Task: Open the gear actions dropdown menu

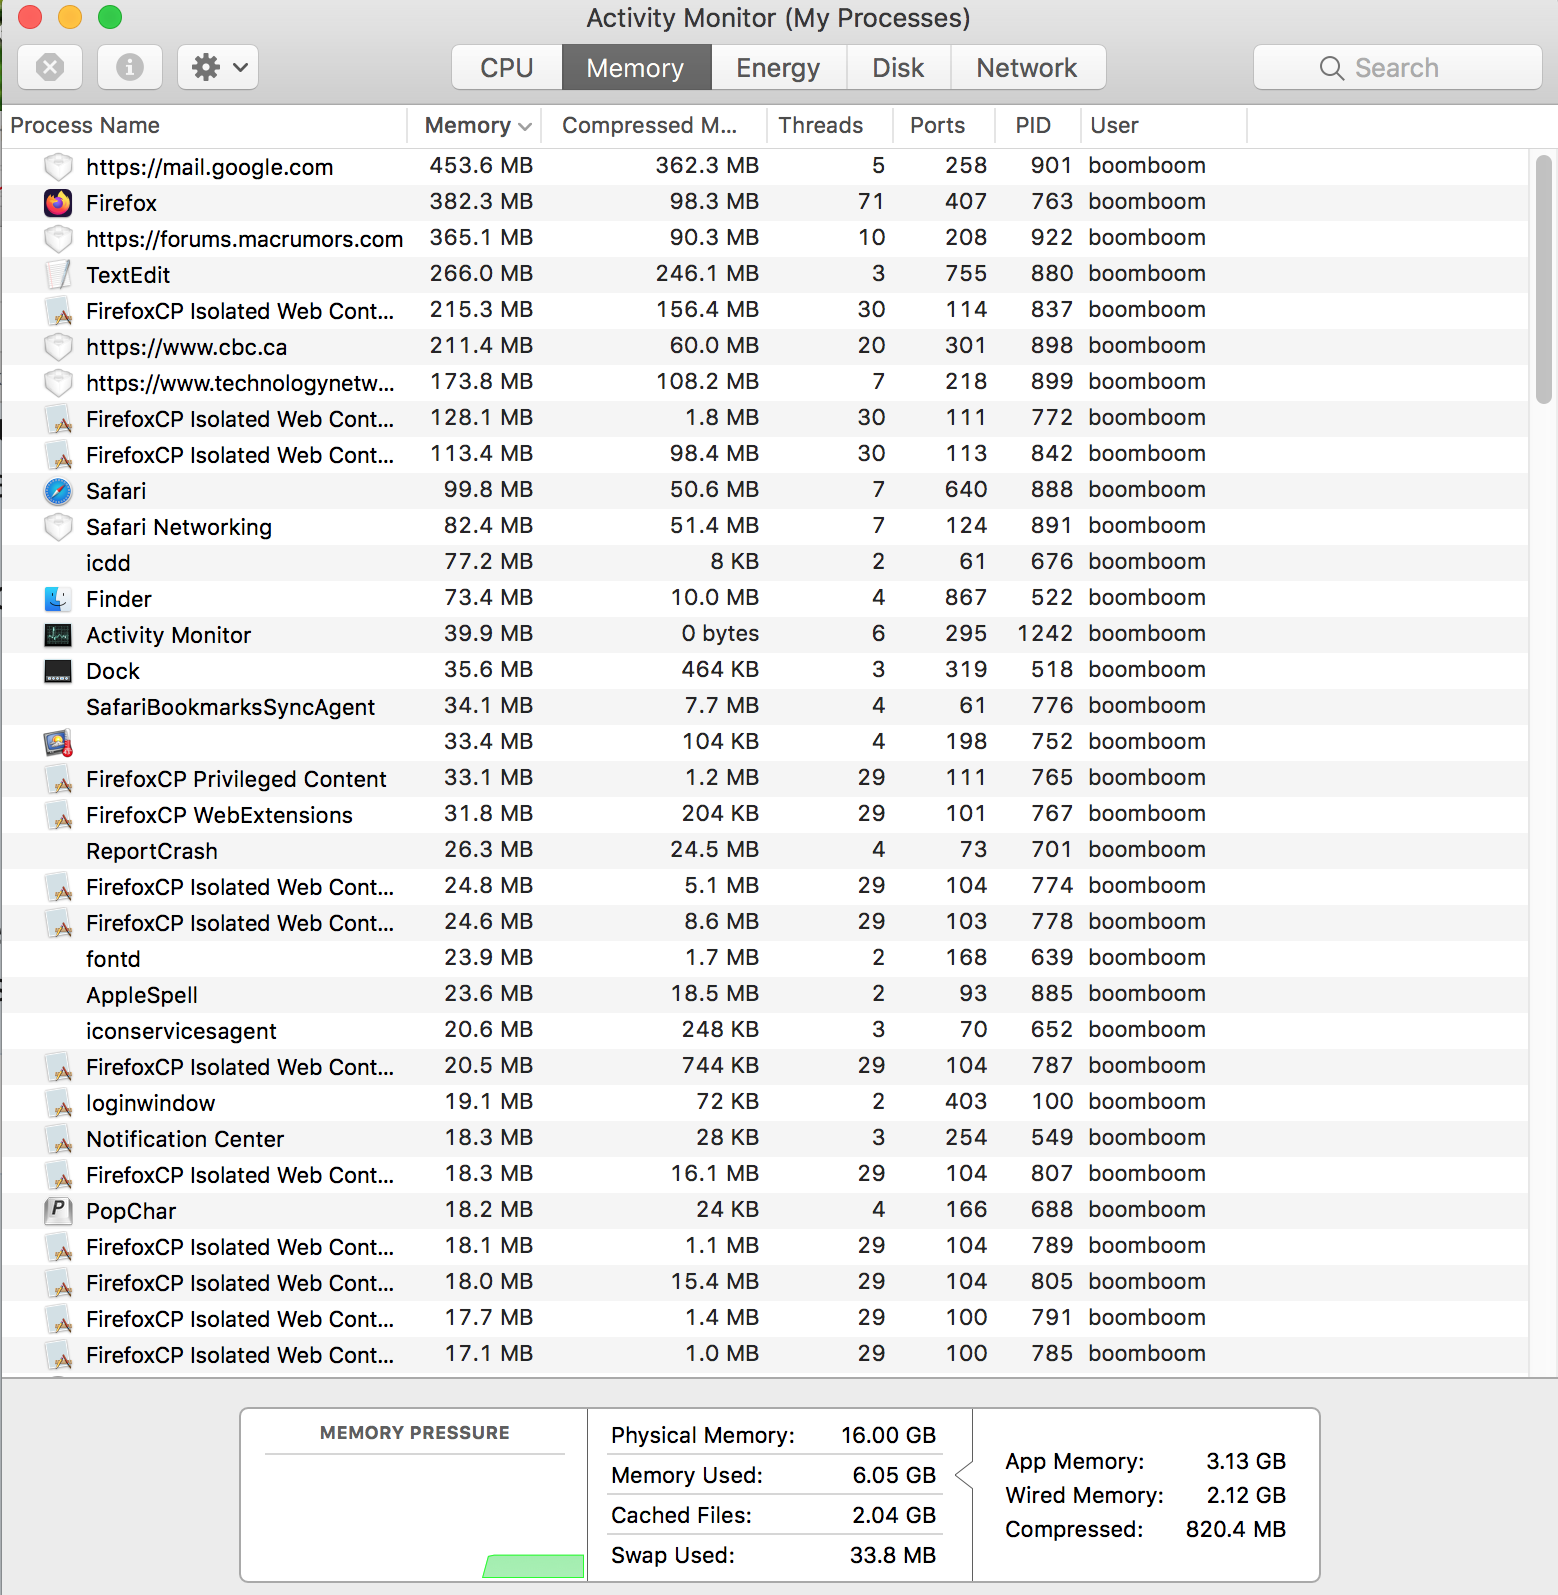Action: tap(218, 67)
